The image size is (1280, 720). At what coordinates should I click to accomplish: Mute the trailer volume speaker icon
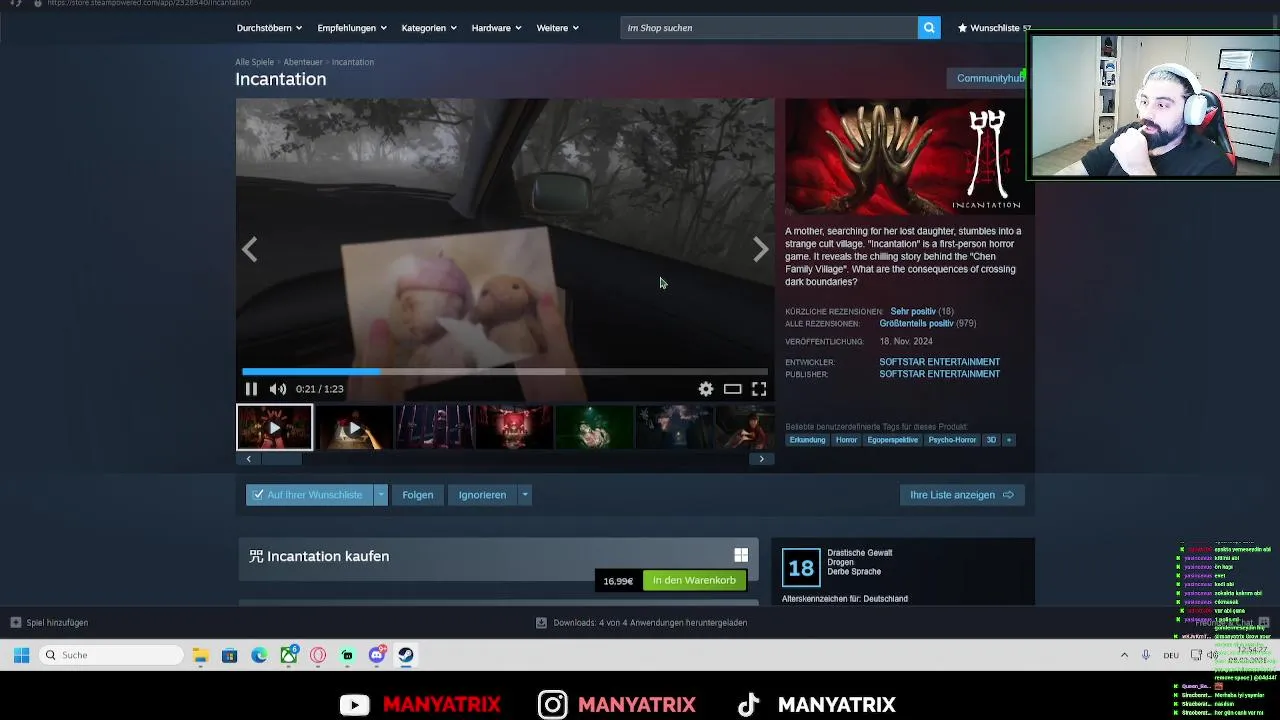click(x=278, y=389)
